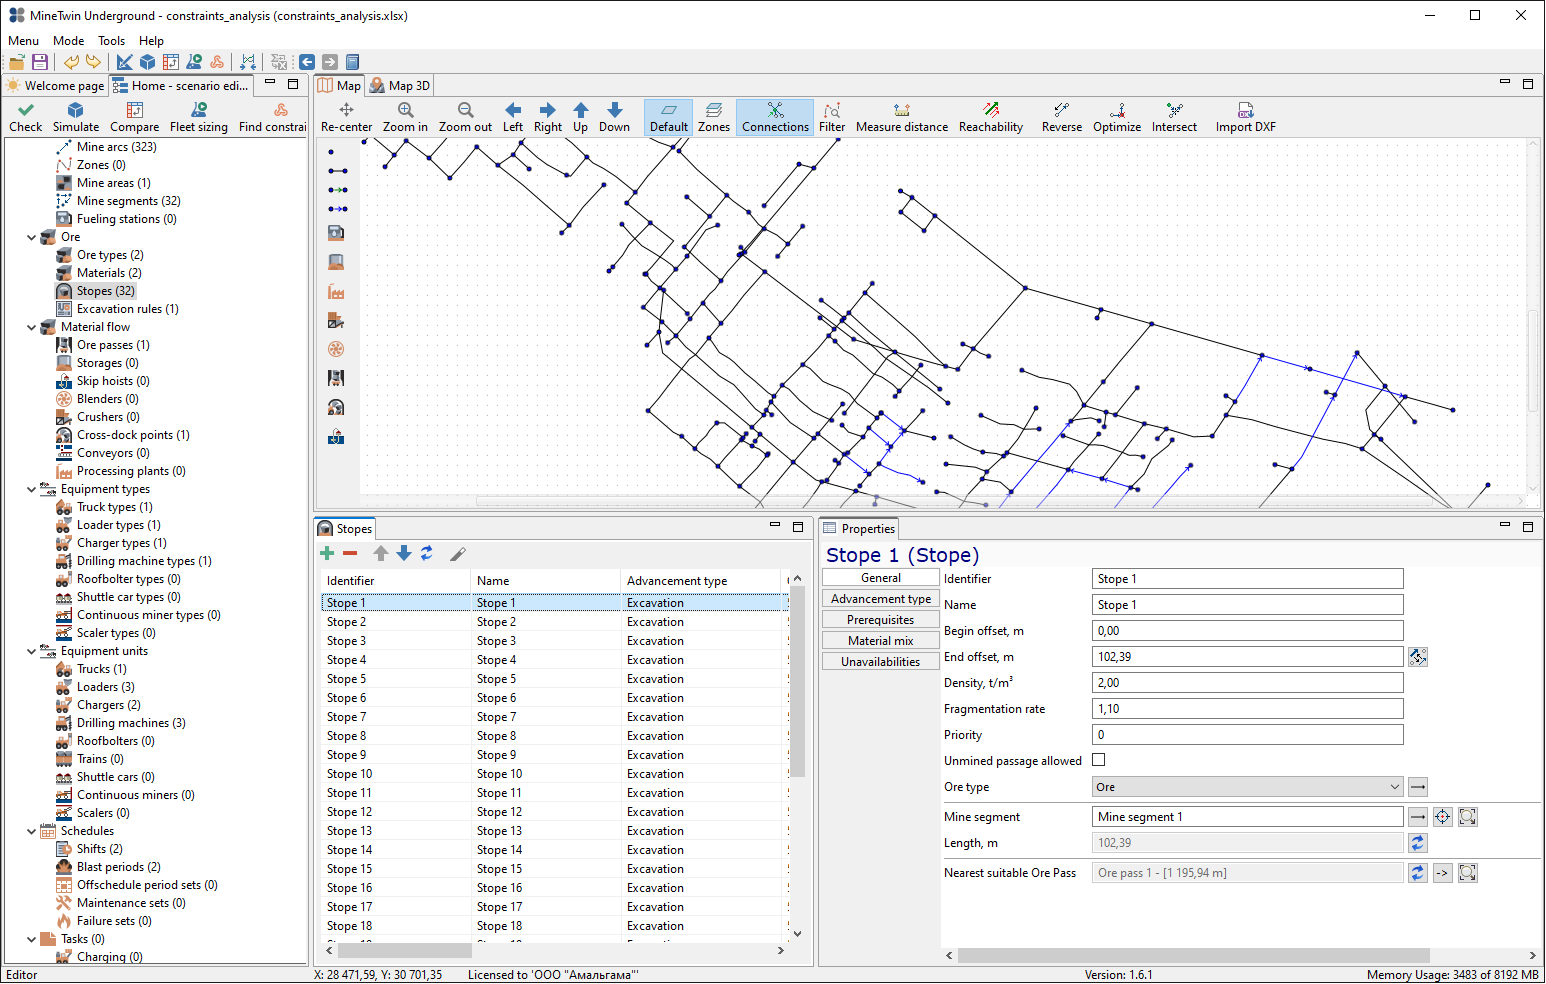Click the Undo arrow icon
The height and width of the screenshot is (984, 1546).
[71, 62]
